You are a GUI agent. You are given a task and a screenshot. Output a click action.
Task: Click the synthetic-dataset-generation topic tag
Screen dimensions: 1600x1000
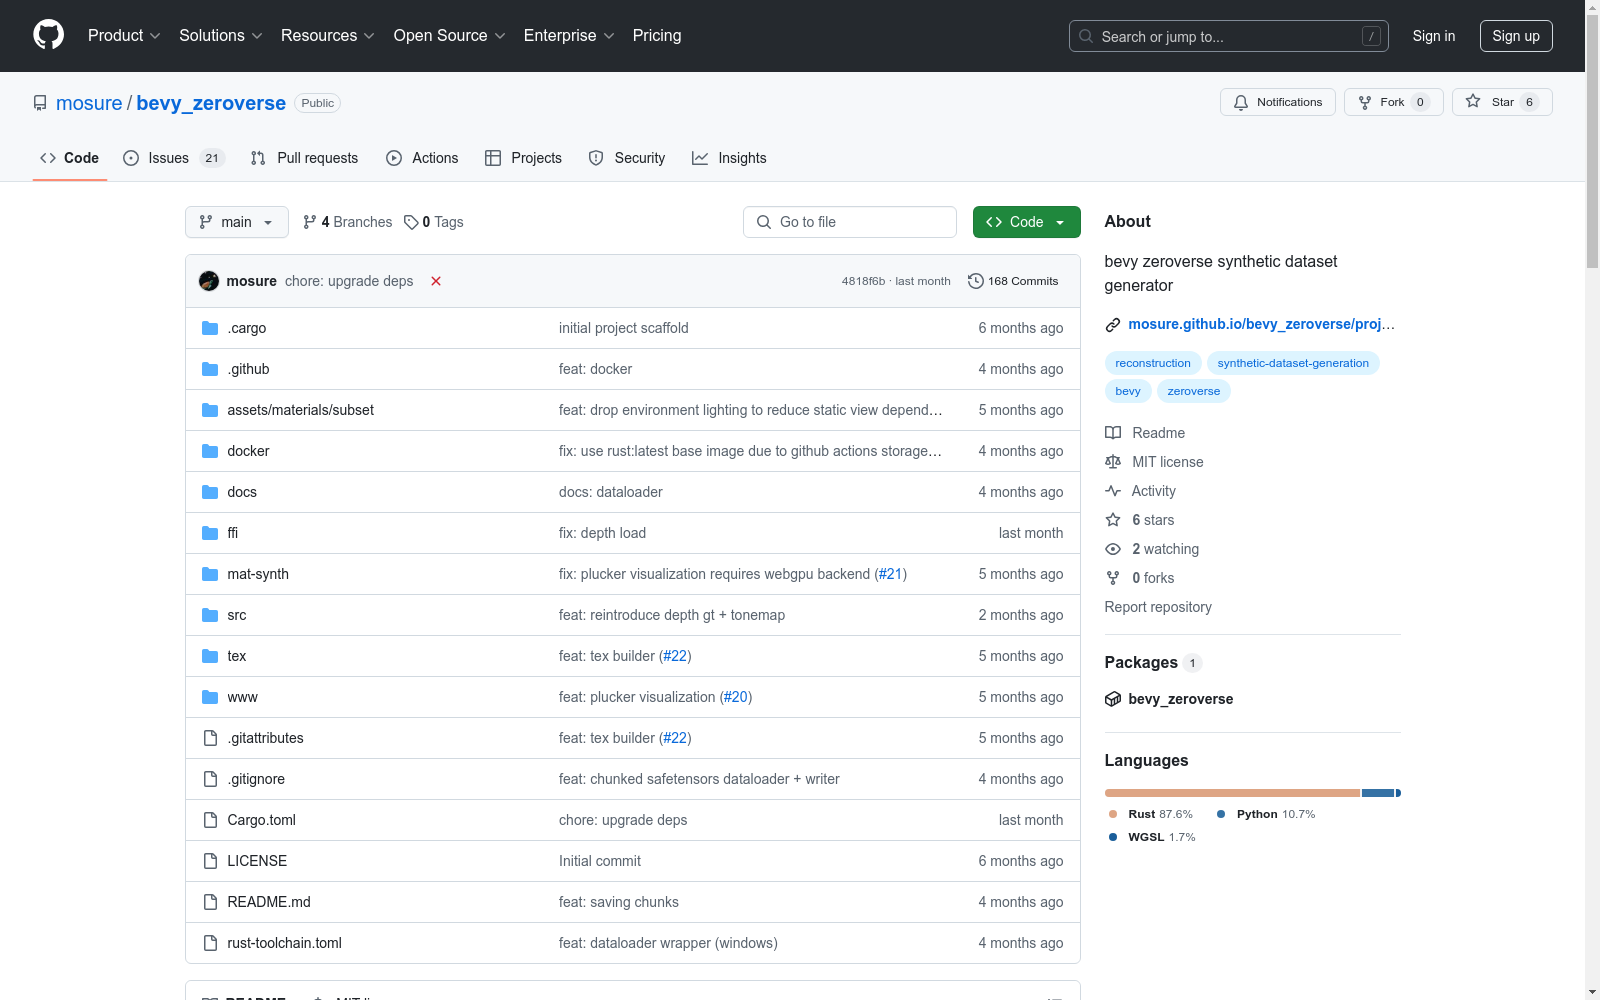click(x=1293, y=363)
